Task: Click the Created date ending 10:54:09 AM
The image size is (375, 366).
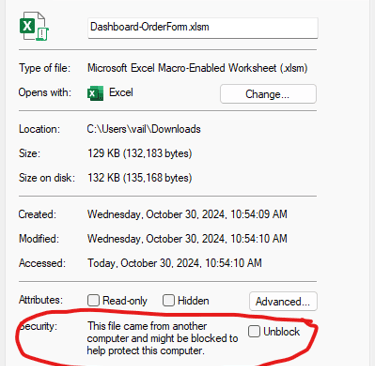Action: 187,214
